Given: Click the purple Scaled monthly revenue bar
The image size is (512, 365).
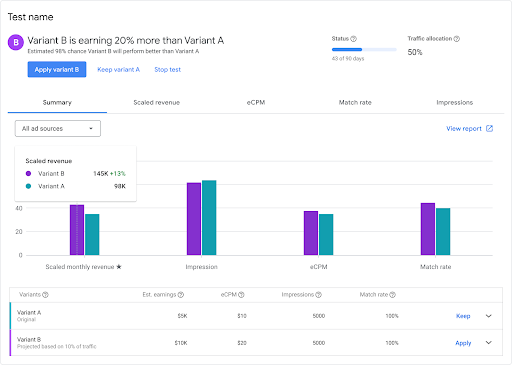Looking at the screenshot, I should click(x=77, y=230).
